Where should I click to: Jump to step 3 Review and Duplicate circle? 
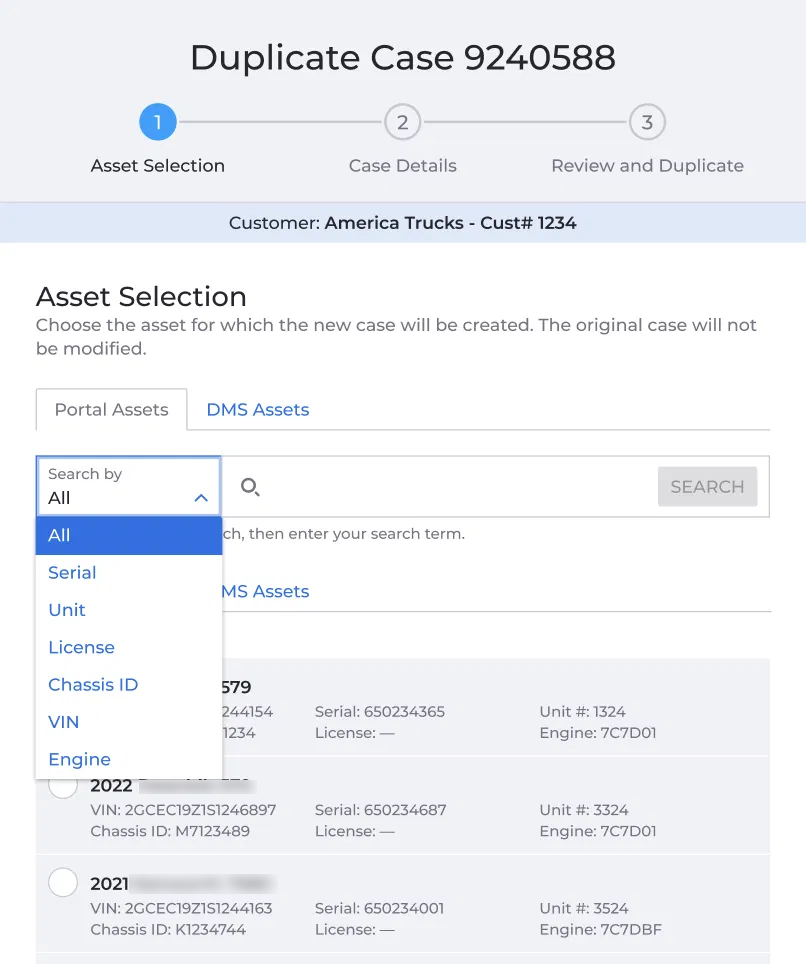point(647,122)
